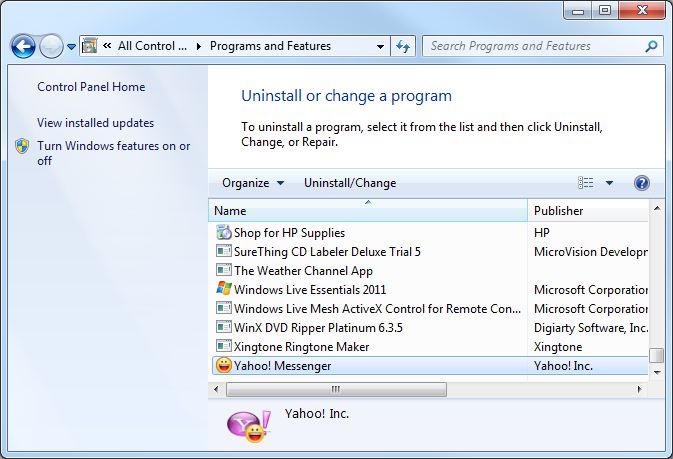Sort by the Name column header
Viewport: 673px width, 459px height.
[368, 210]
